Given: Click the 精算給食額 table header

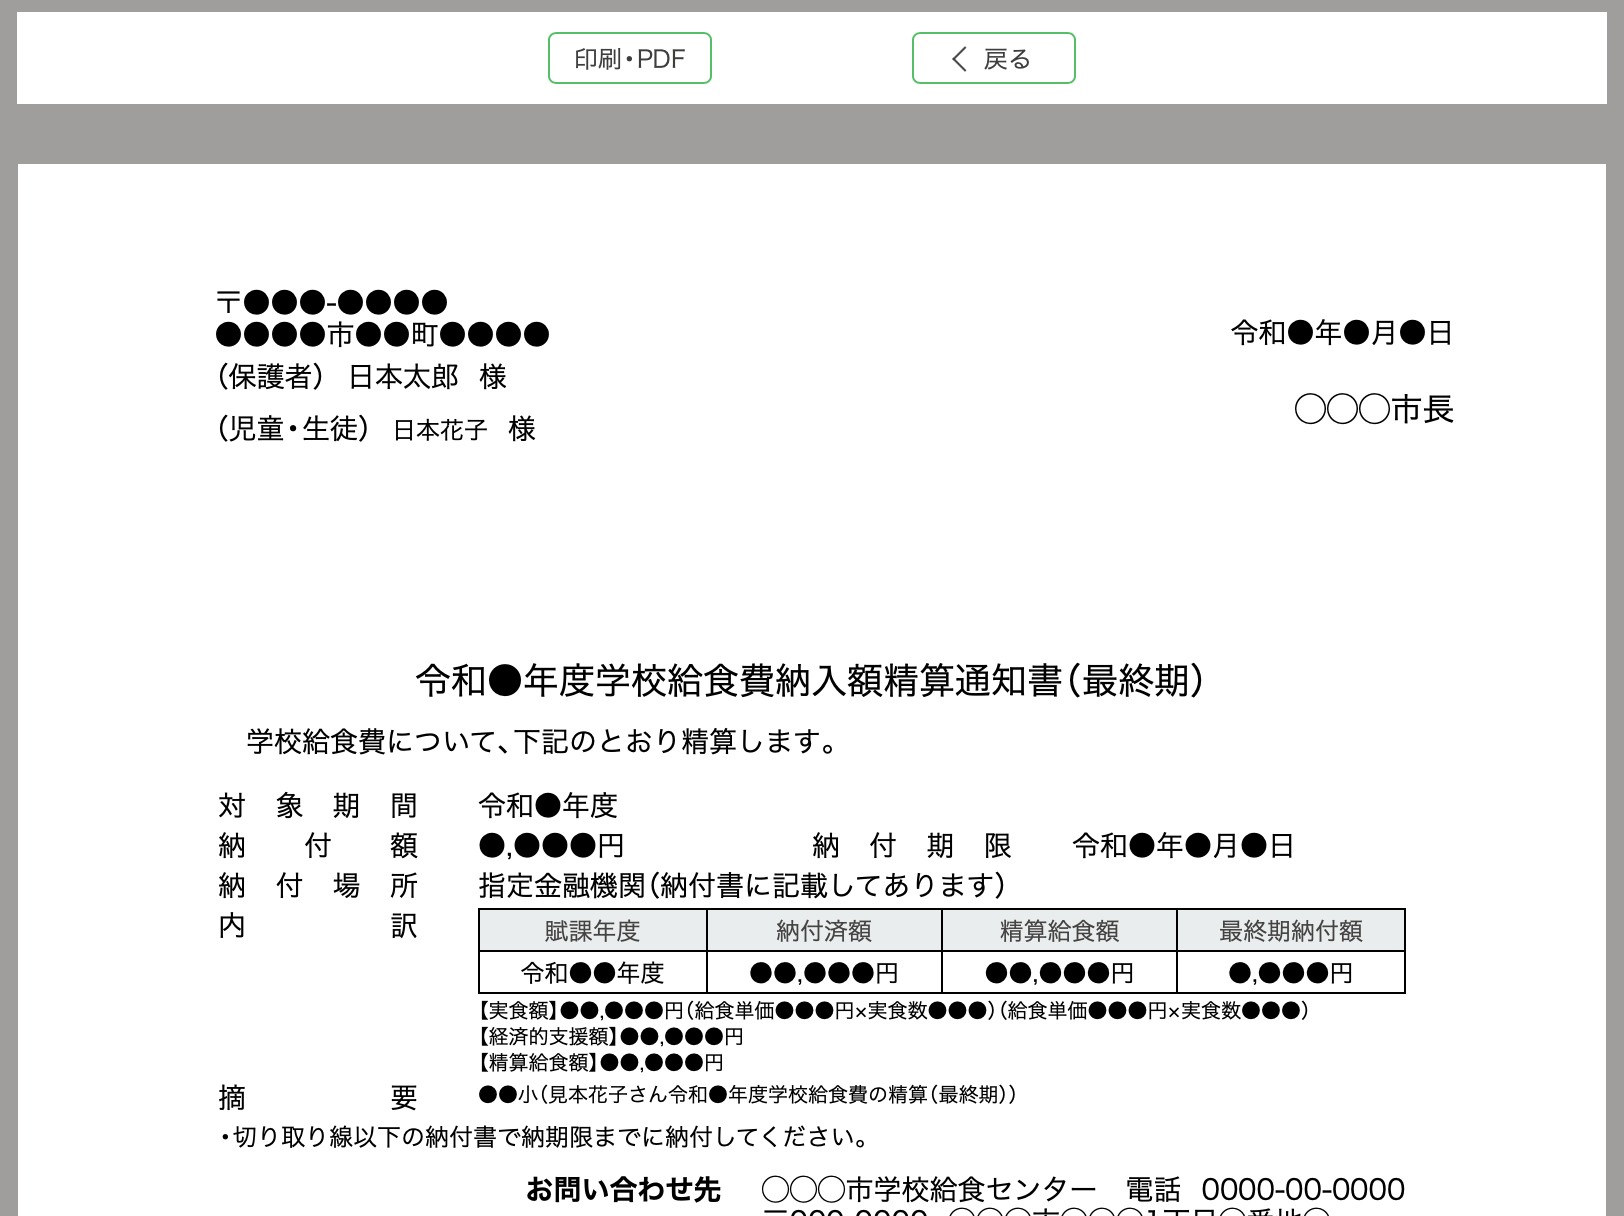Looking at the screenshot, I should [x=1059, y=931].
